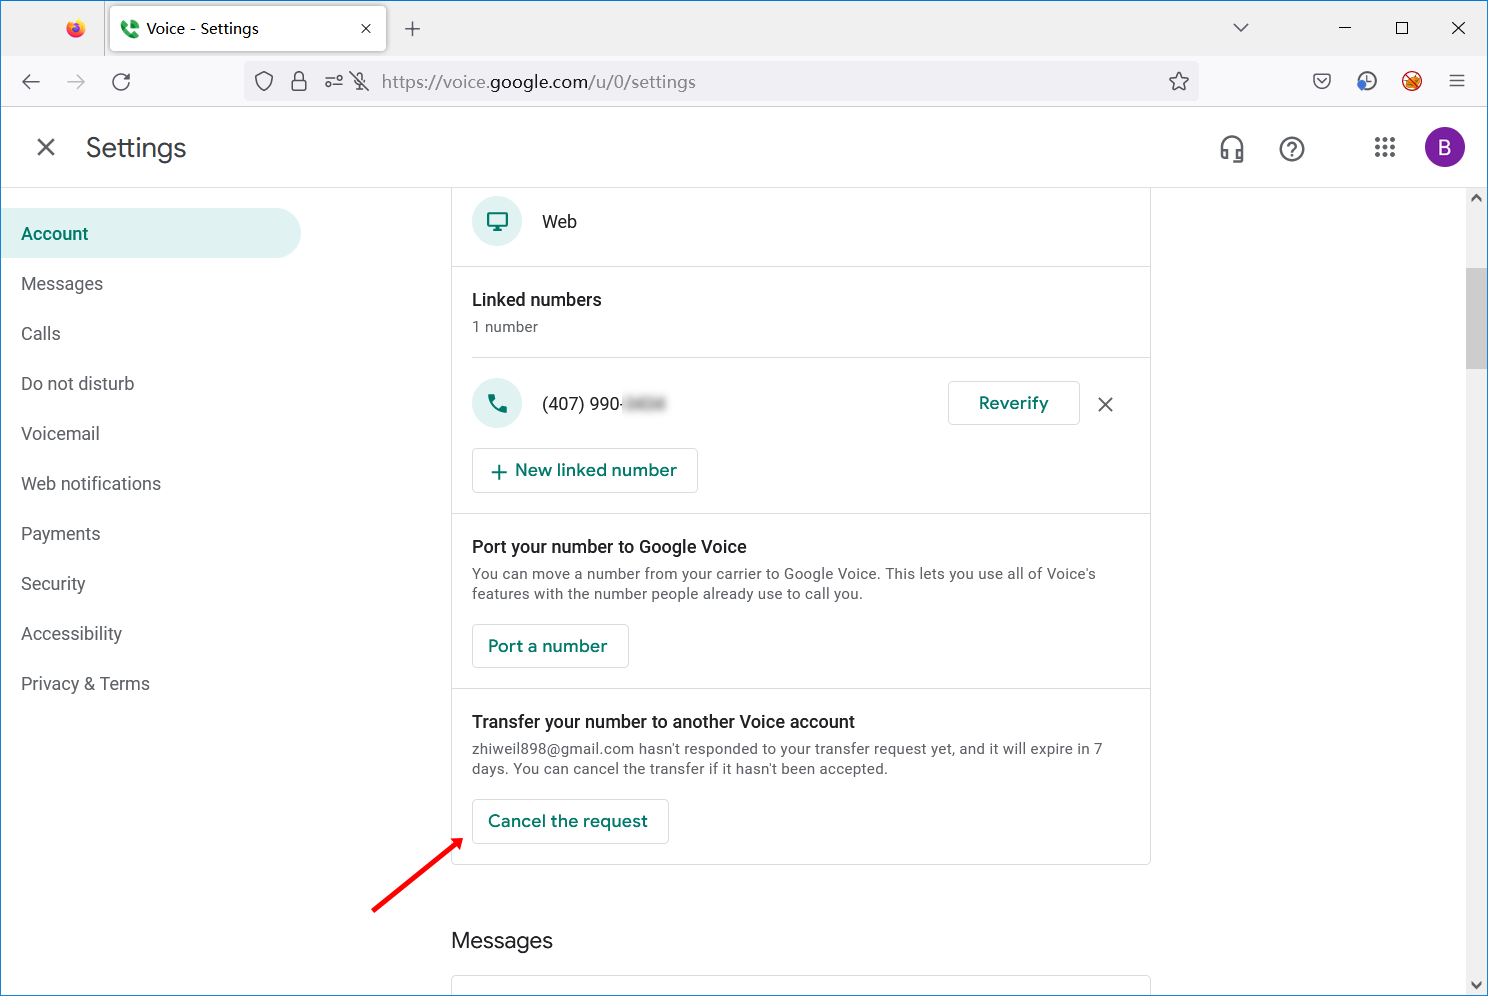Focus the URL address bar
Image resolution: width=1488 pixels, height=996 pixels.
[x=722, y=82]
